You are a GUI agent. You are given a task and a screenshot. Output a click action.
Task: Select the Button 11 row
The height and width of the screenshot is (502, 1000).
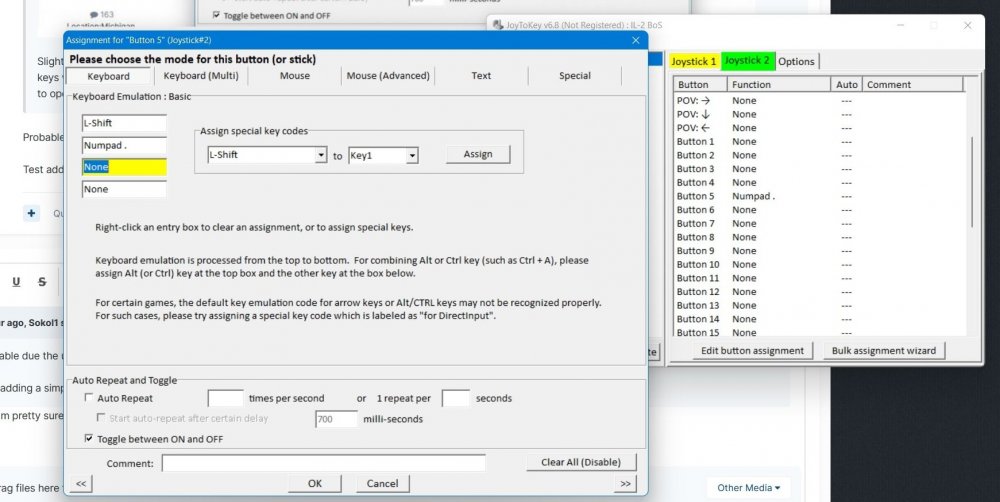pyautogui.click(x=818, y=278)
